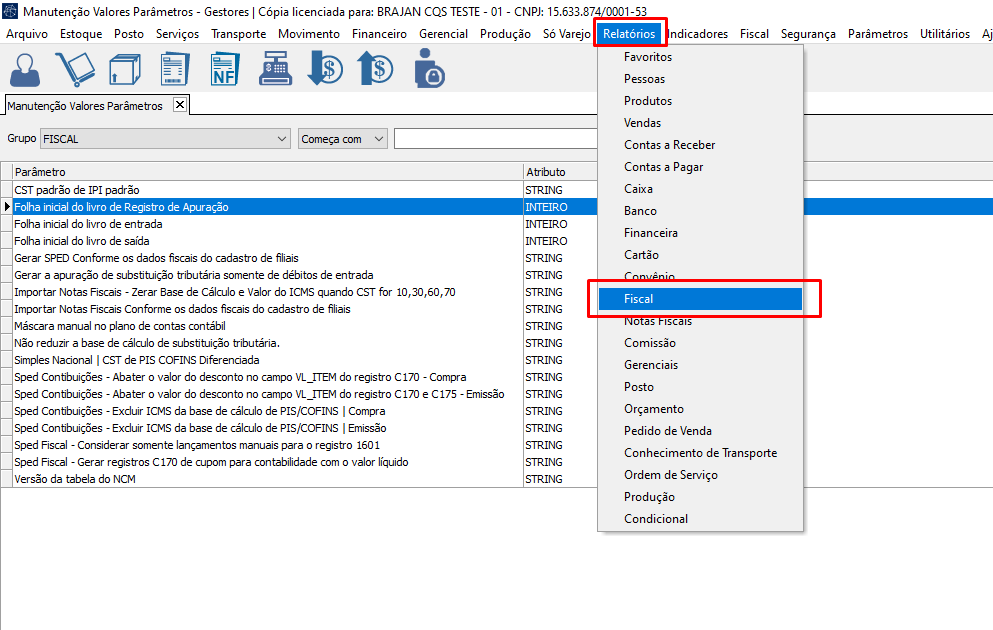Image resolution: width=993 pixels, height=630 pixels.
Task: Open the hand truck cart toolbar icon
Action: point(74,69)
